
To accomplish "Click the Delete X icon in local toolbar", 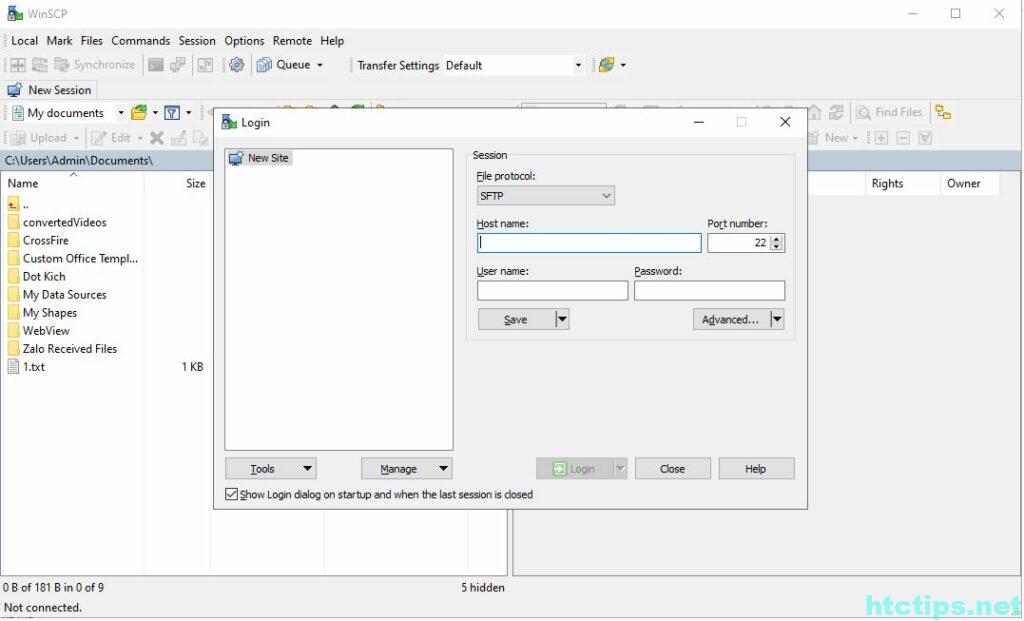I will pyautogui.click(x=157, y=138).
